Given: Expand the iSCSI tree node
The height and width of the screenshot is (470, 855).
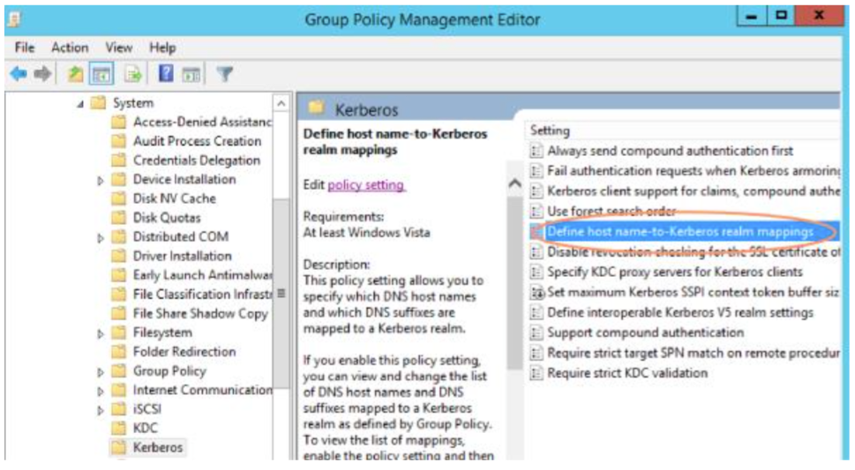Looking at the screenshot, I should [101, 409].
